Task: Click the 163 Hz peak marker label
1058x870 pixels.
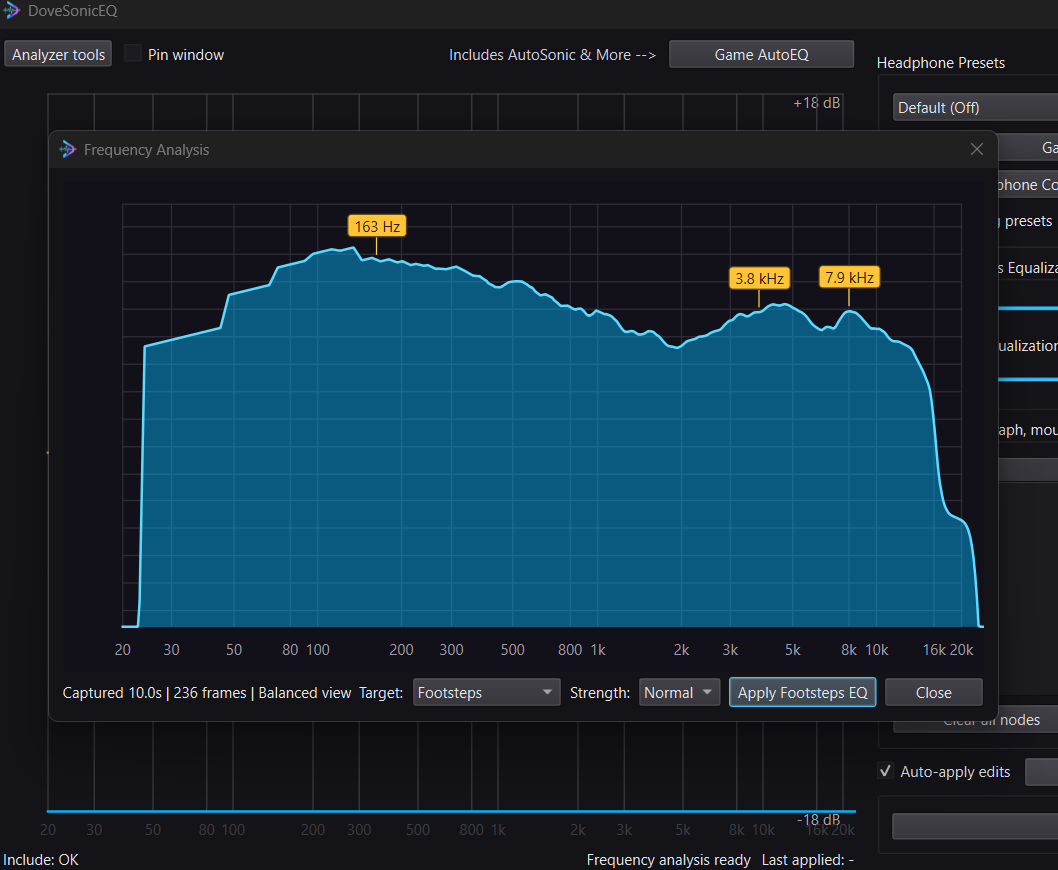Action: click(x=377, y=226)
